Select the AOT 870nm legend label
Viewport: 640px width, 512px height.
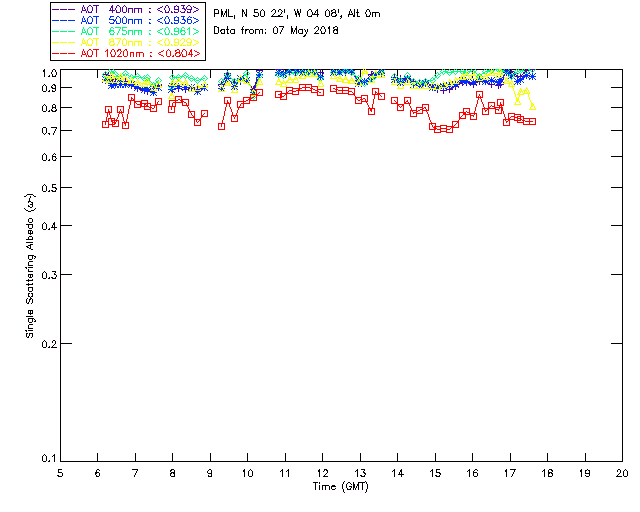[140, 42]
